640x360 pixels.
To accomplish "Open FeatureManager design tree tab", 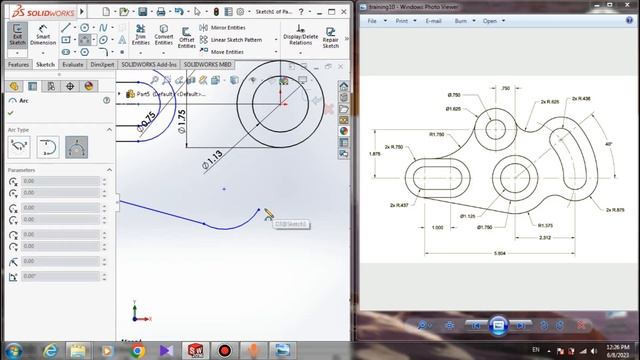I will 14,86.
